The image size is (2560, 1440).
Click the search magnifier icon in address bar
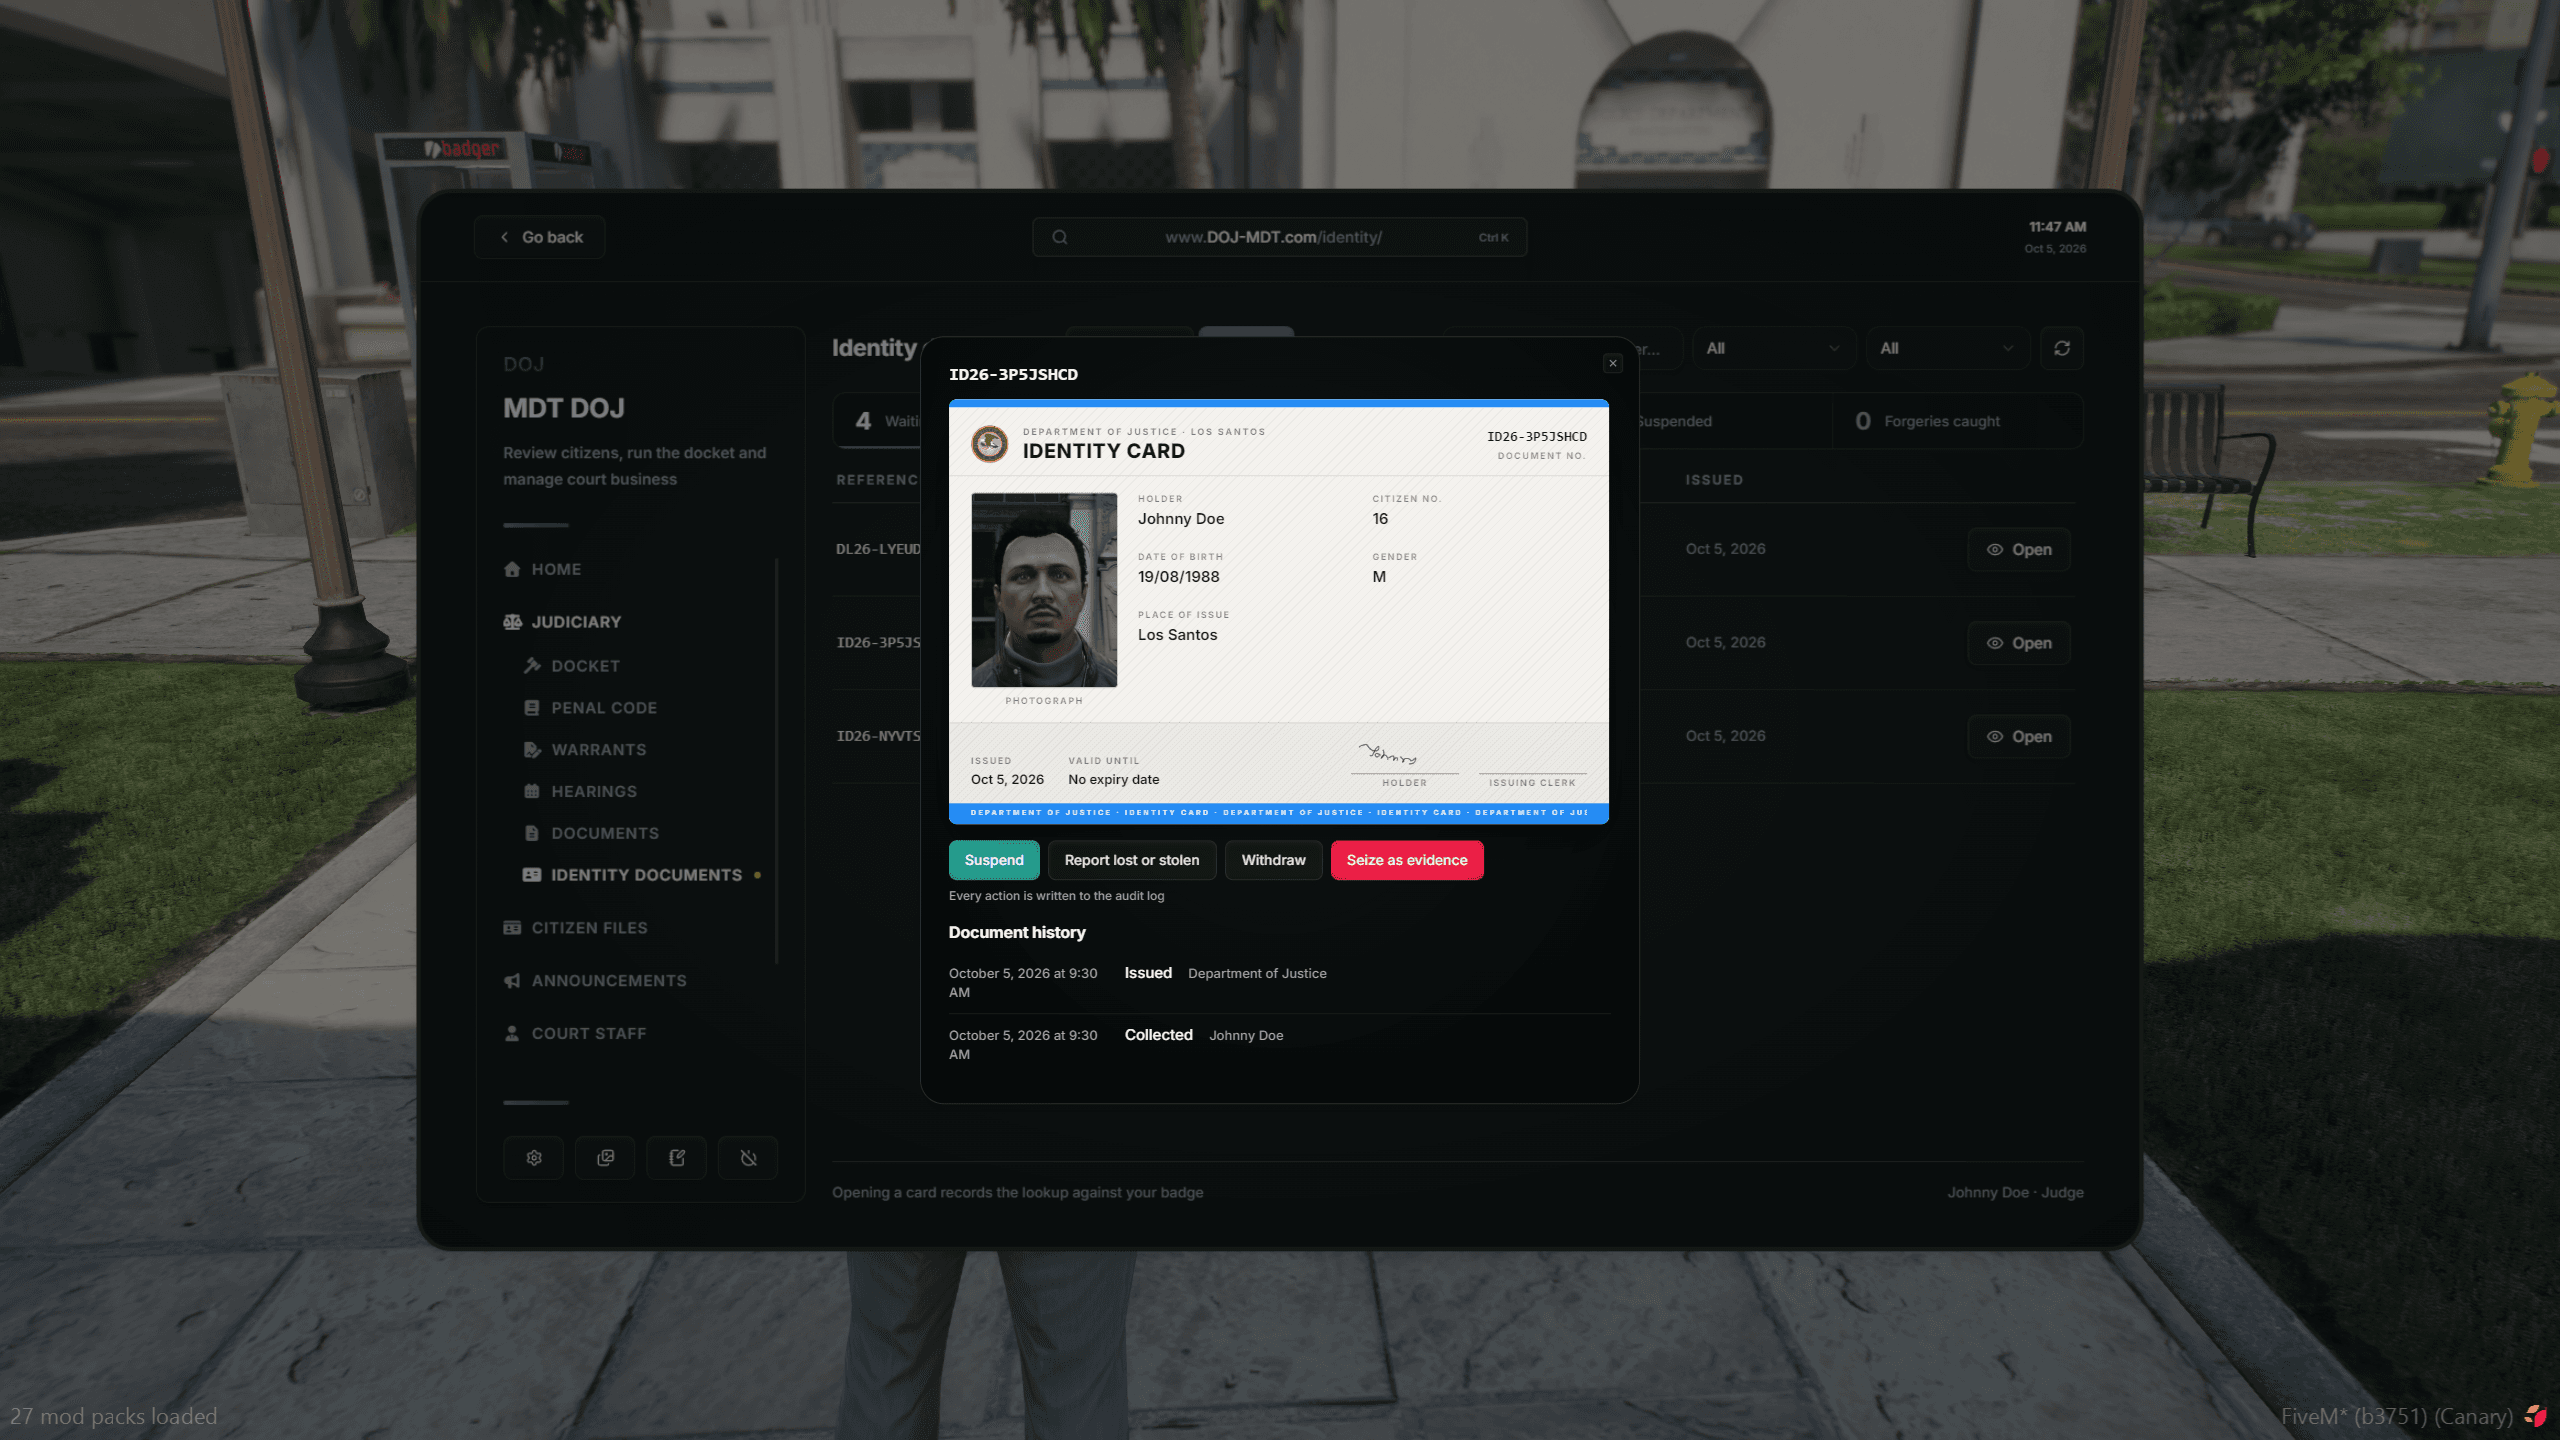tap(1060, 237)
